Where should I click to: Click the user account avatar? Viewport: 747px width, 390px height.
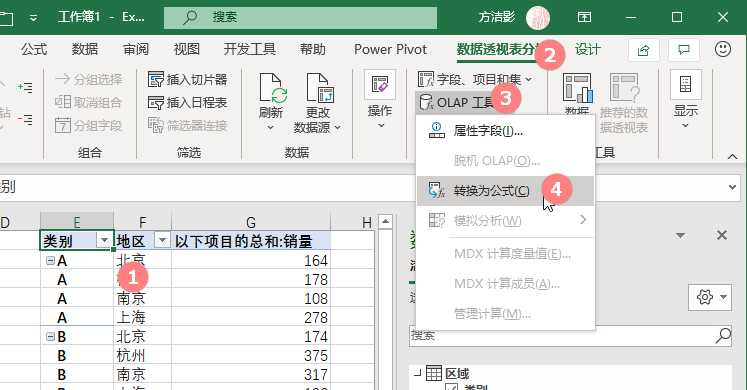(538, 18)
